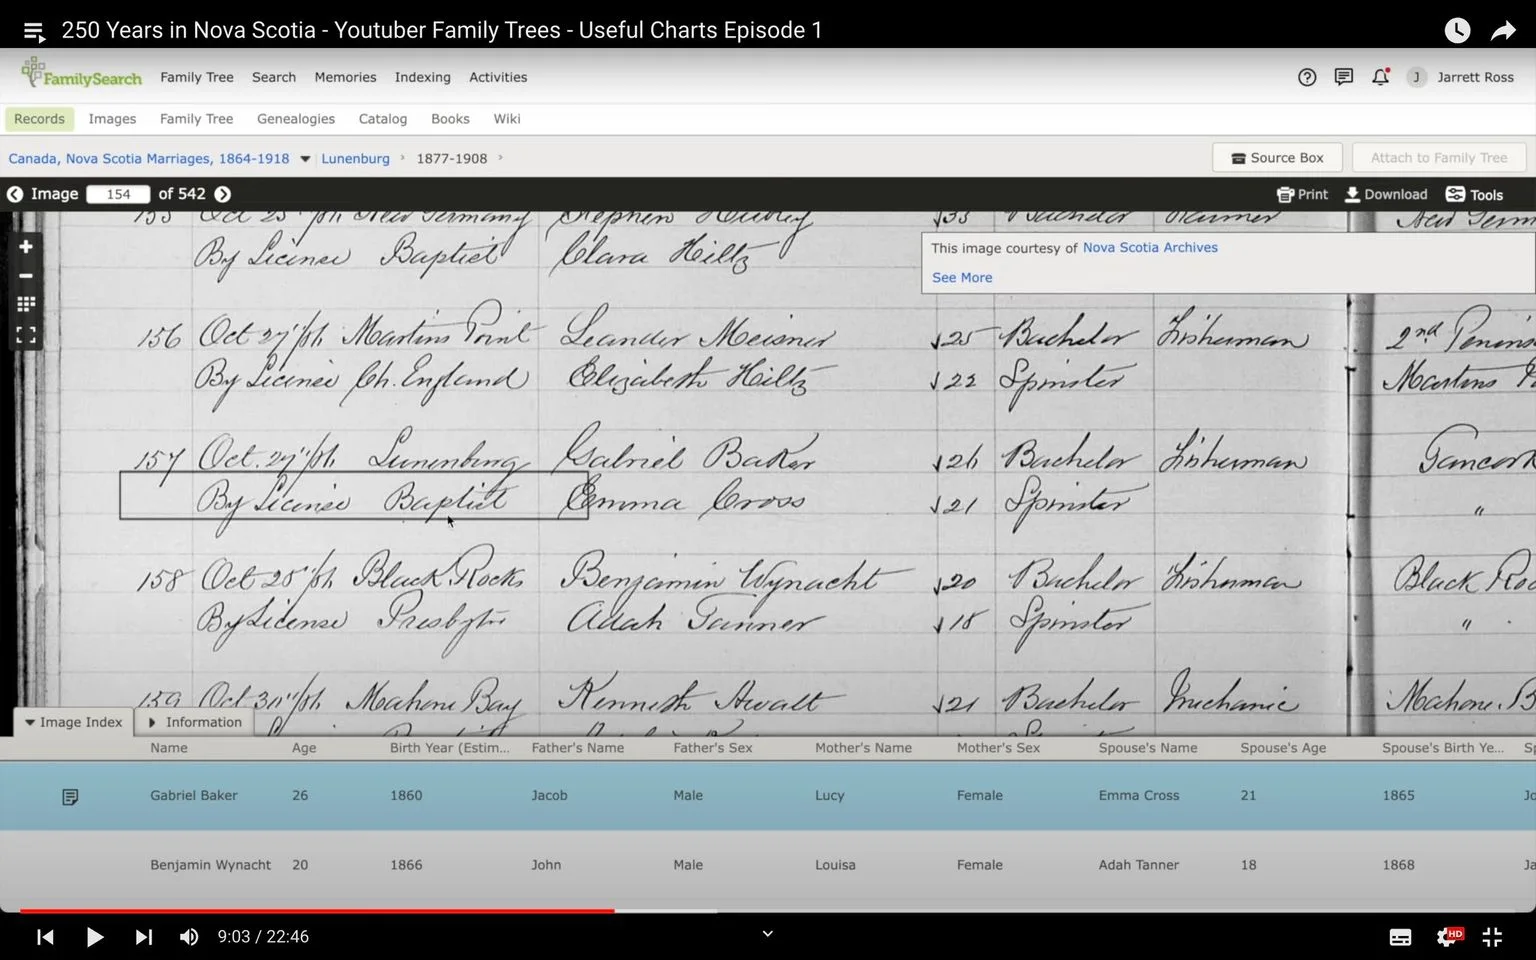Zoom out of the record image
The image size is (1536, 960).
(x=26, y=276)
